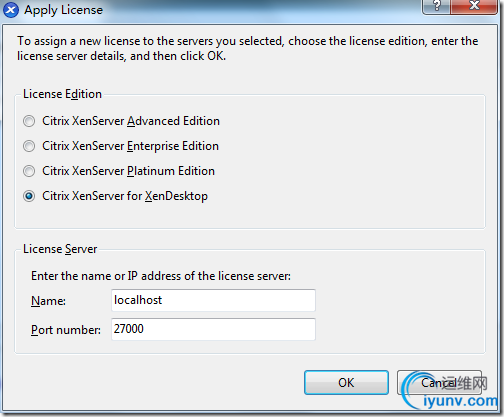Click the License Server group heading
The image size is (504, 417).
pyautogui.click(x=60, y=249)
